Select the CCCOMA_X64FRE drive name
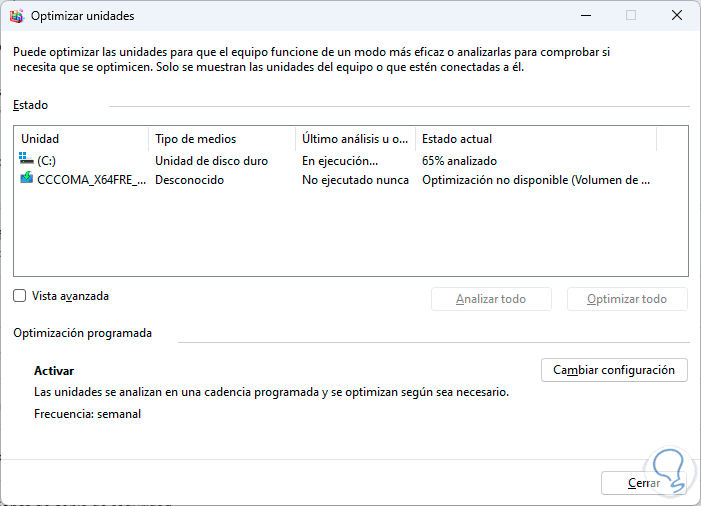 [91, 180]
